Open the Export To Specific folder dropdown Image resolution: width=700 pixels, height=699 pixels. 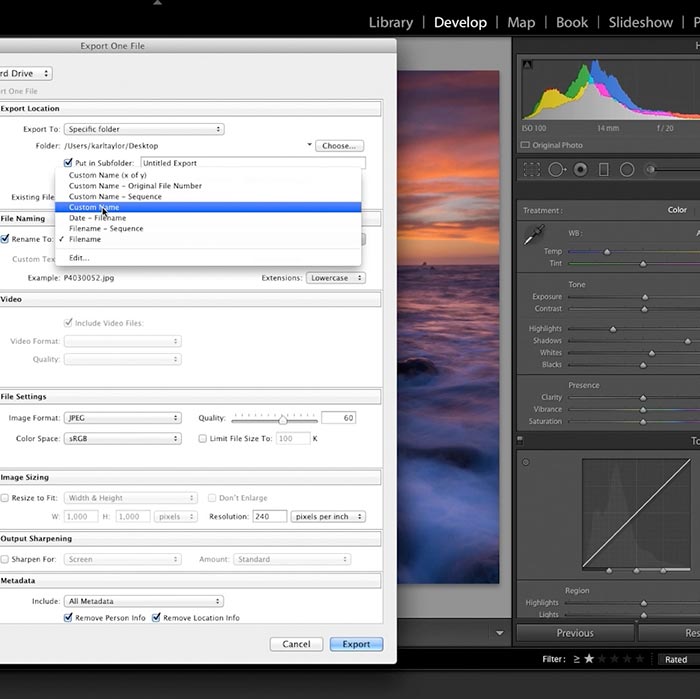[x=144, y=129]
